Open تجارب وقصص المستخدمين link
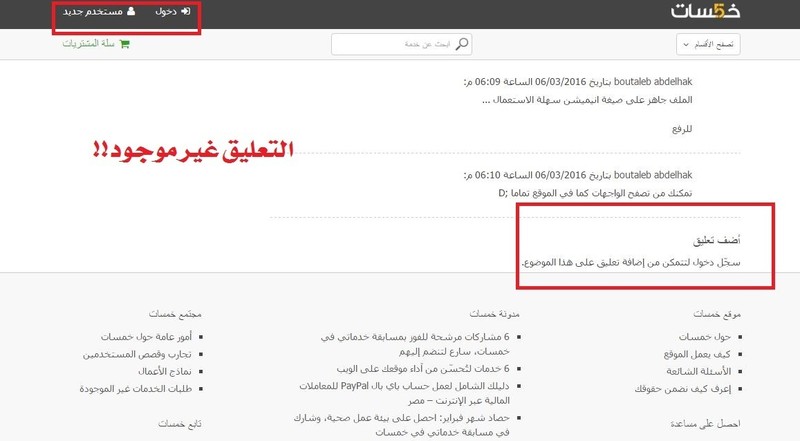 click(x=137, y=354)
